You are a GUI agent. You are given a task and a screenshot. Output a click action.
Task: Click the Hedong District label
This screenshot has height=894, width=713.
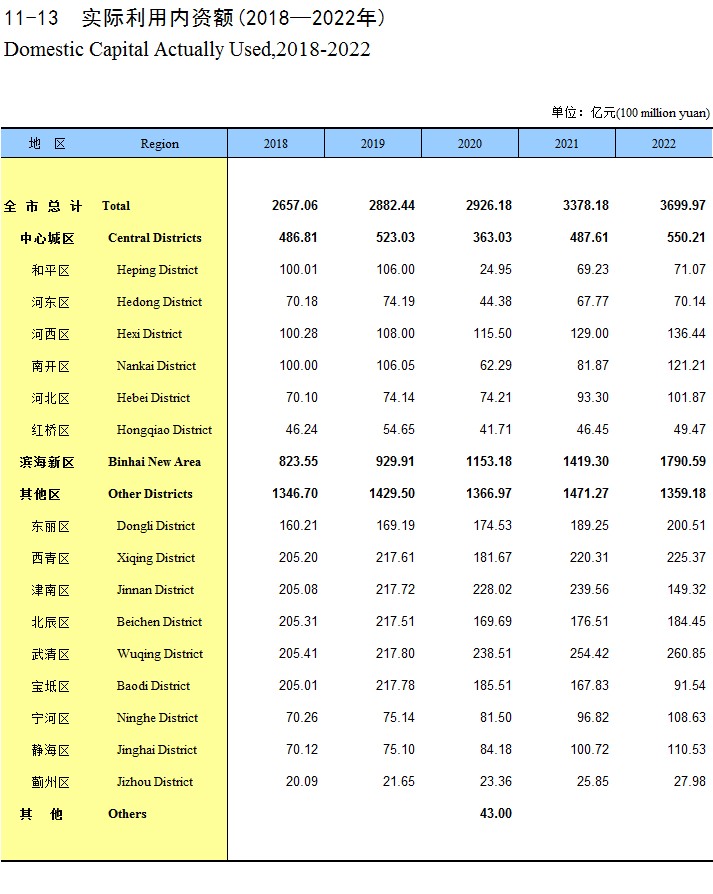click(x=159, y=302)
